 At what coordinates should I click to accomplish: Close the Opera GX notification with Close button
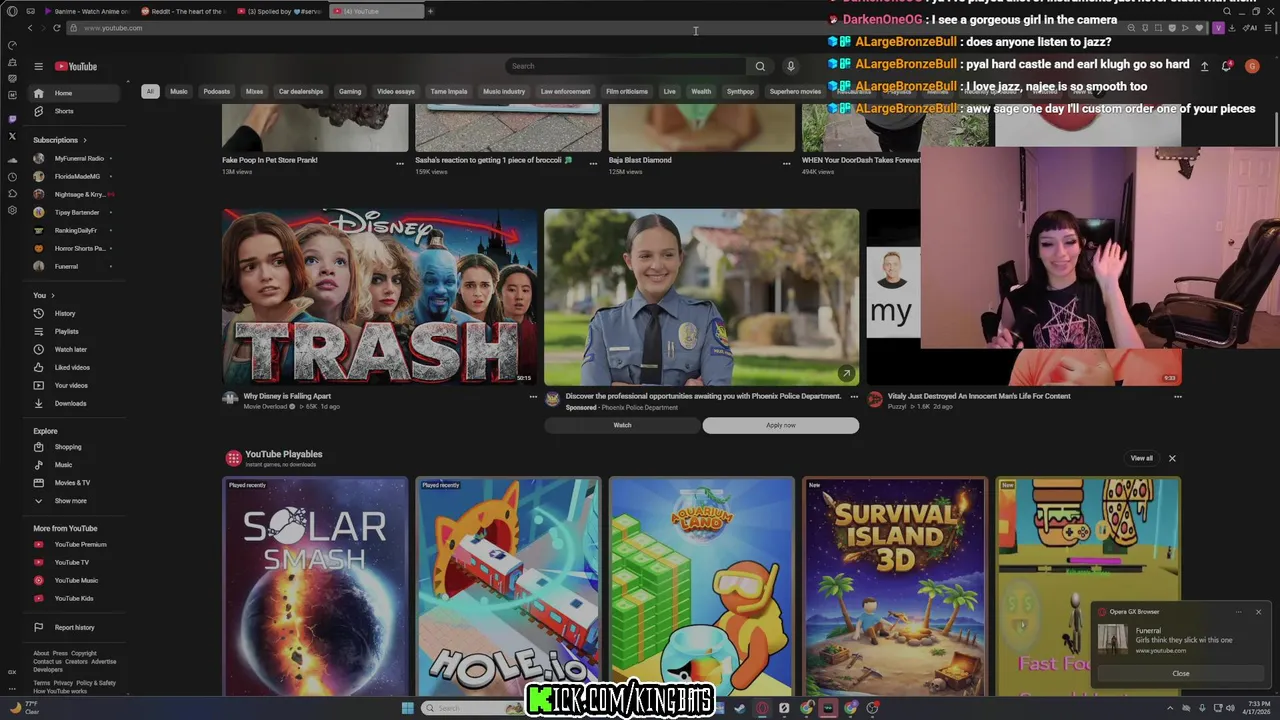[x=1181, y=673]
